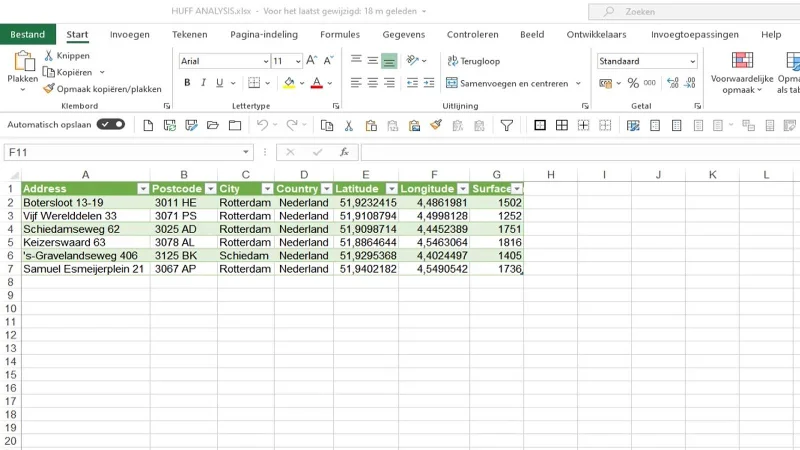Click scissors cut icon in quick toolbar
Image resolution: width=800 pixels, height=450 pixels.
(x=348, y=125)
